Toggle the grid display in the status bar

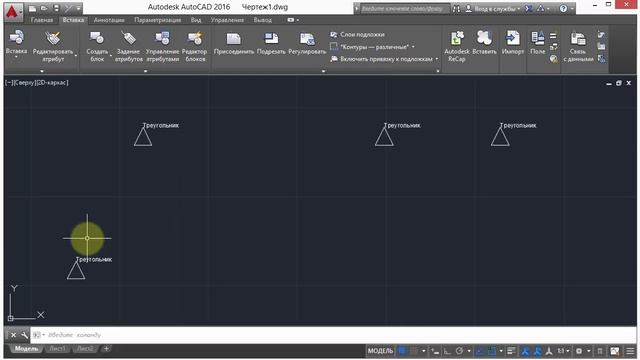point(402,351)
